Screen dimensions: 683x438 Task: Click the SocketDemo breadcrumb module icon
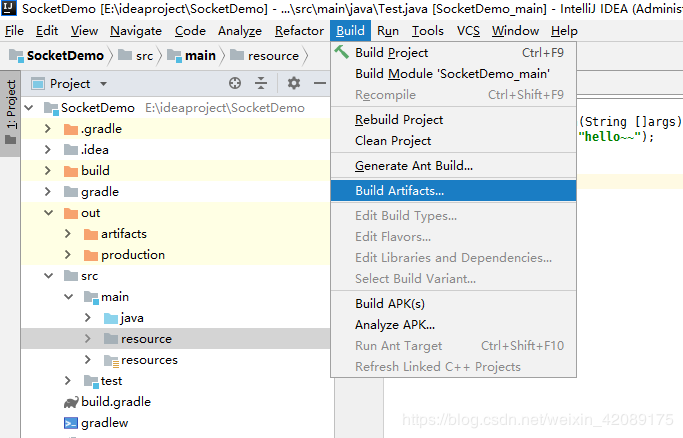[16, 56]
